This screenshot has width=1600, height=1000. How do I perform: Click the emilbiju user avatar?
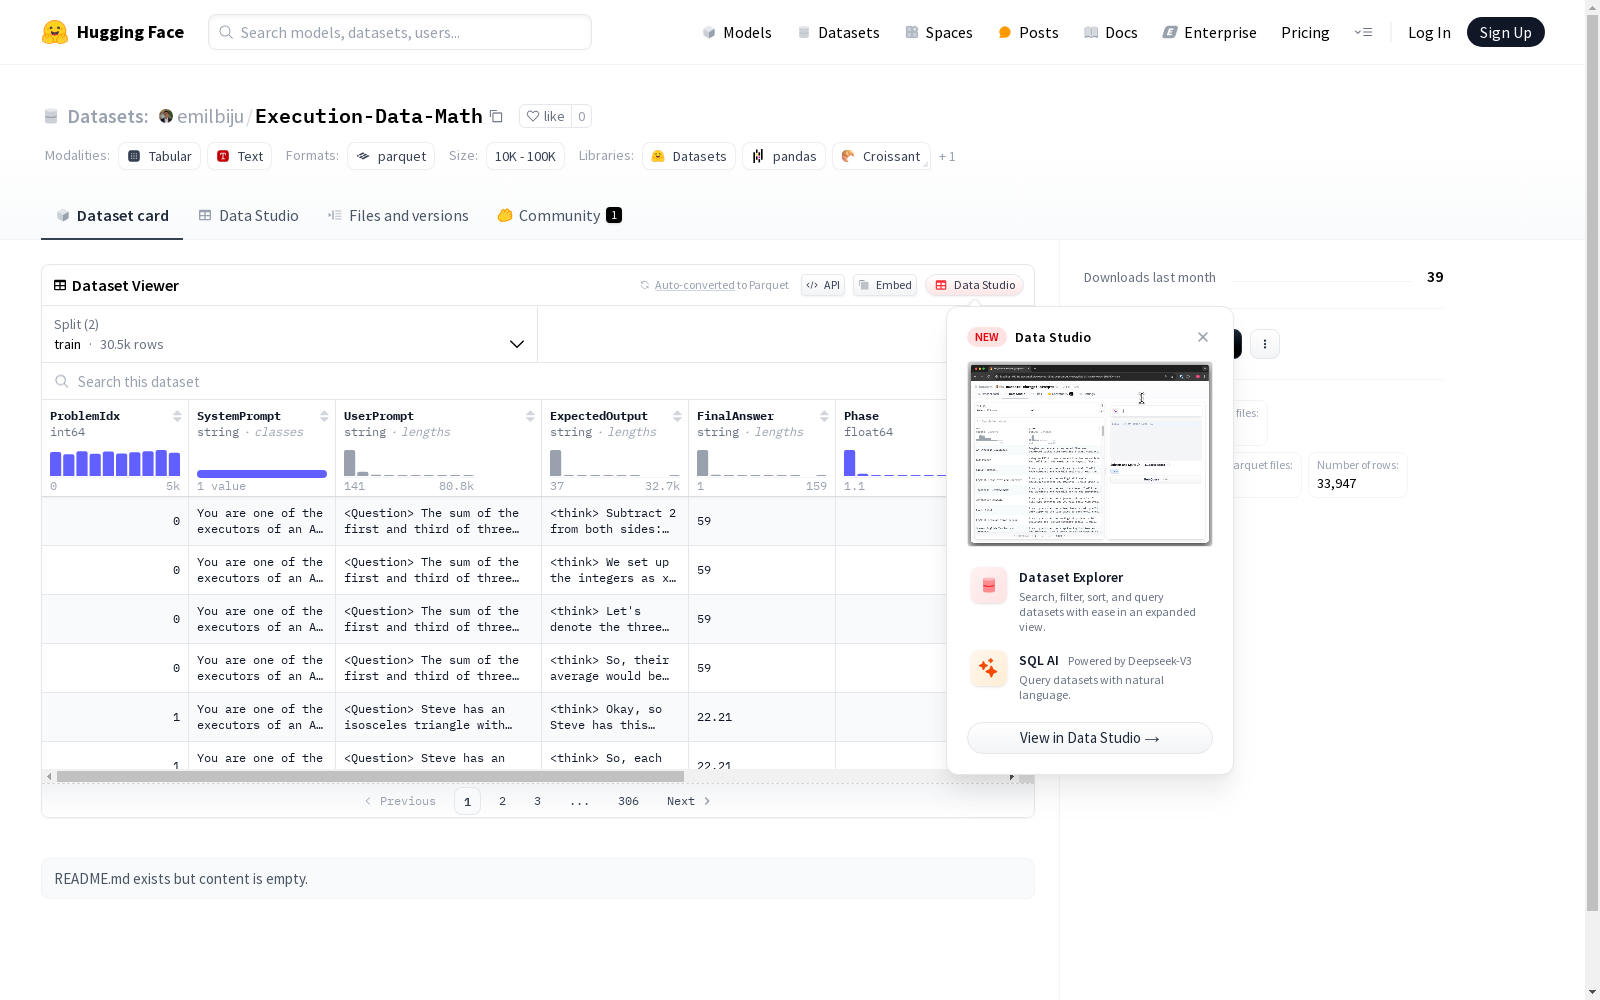coord(166,116)
